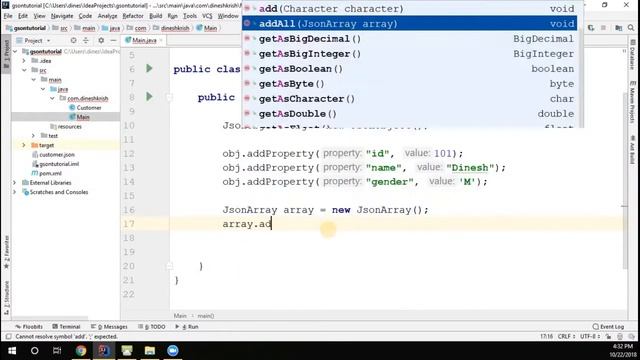Open File Explorer from the taskbar

click(150, 351)
